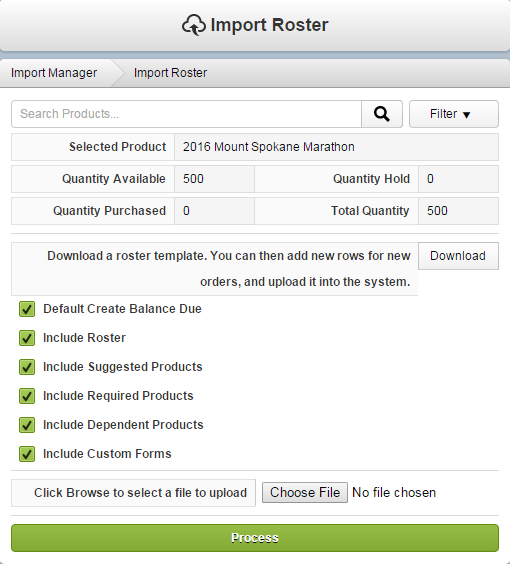510x564 pixels.
Task: Click the cloud upload icon in header
Action: tap(194, 25)
